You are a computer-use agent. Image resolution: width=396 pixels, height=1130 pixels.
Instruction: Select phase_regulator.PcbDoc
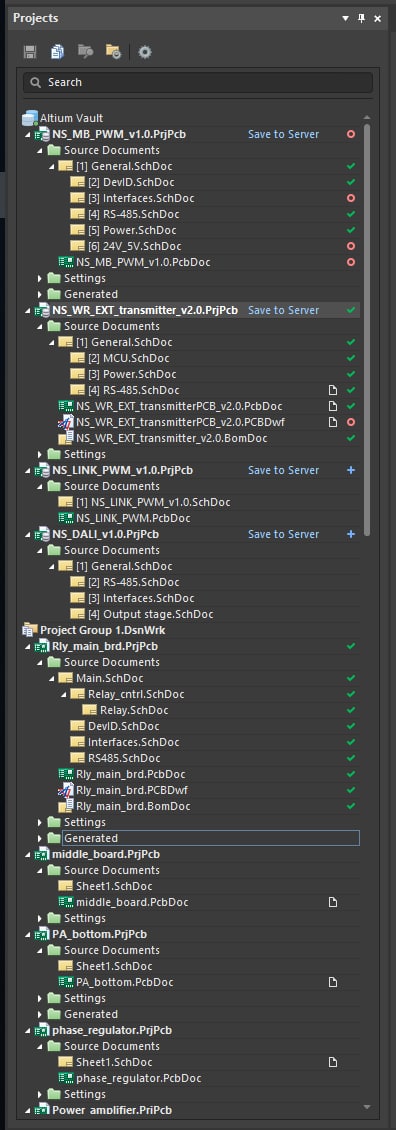pos(138,1078)
